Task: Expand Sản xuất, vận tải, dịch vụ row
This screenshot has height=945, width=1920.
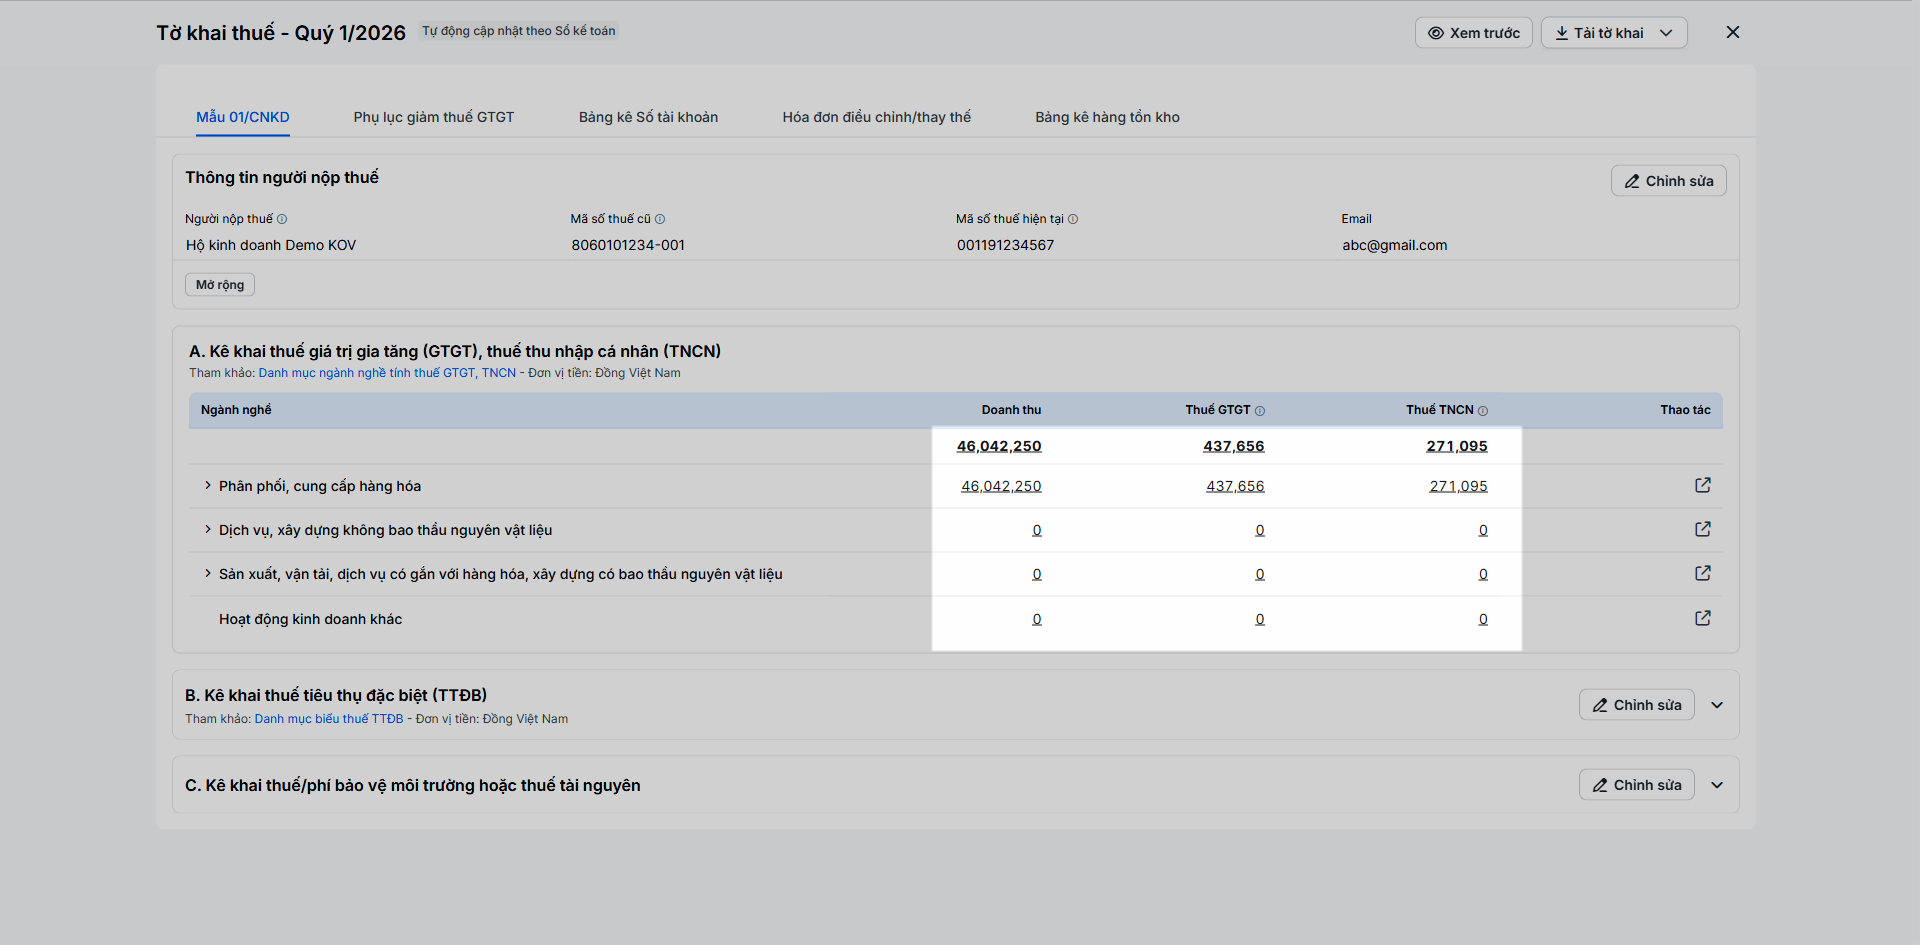Action: (x=208, y=573)
